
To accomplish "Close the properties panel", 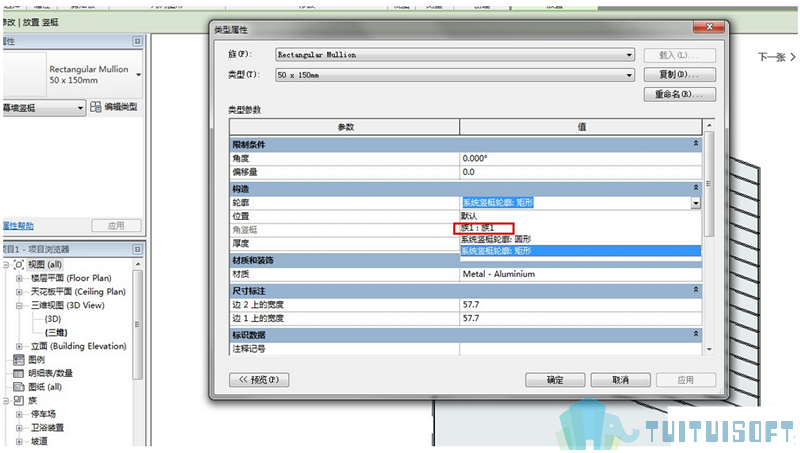I will 137,41.
